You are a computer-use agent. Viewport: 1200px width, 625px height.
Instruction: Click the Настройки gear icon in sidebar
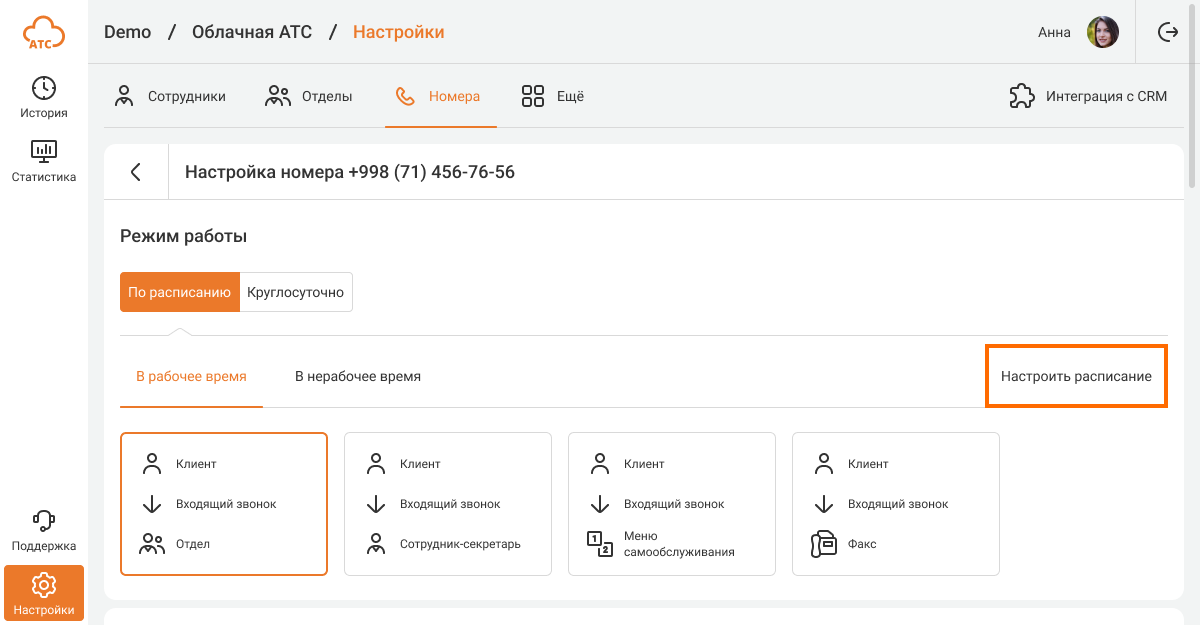pos(44,585)
